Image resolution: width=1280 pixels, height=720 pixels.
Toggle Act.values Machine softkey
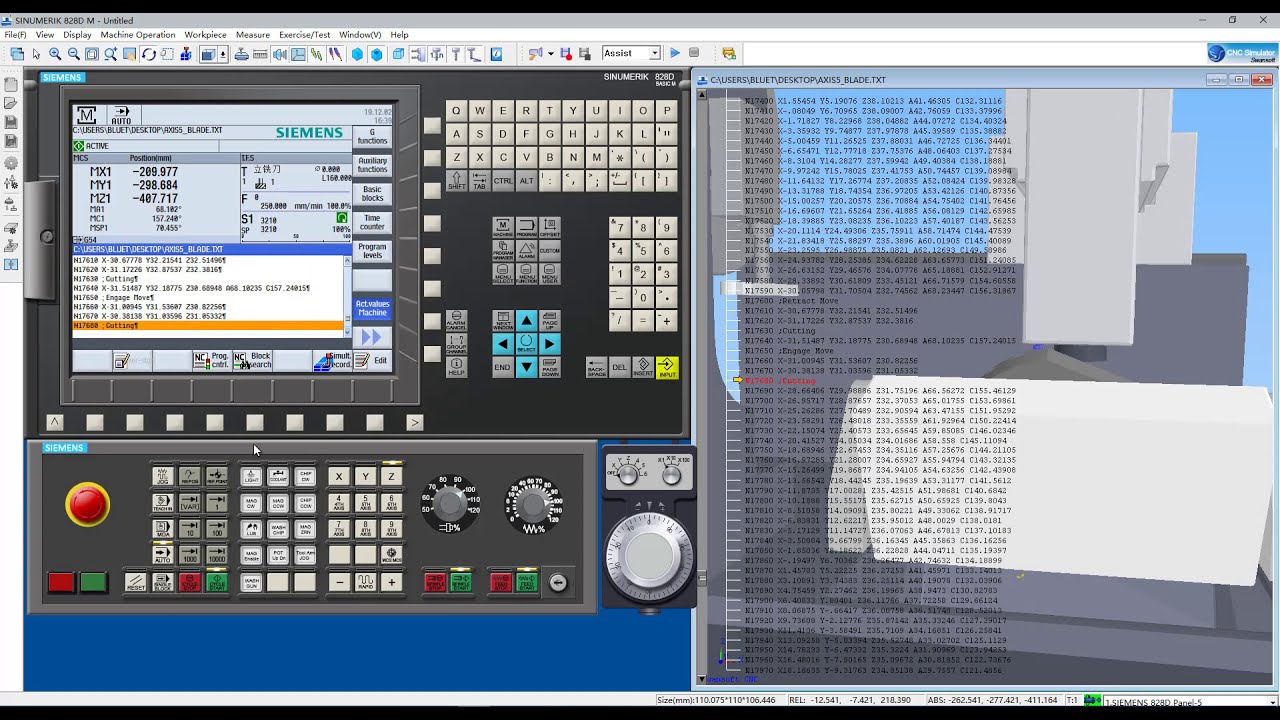(x=372, y=308)
